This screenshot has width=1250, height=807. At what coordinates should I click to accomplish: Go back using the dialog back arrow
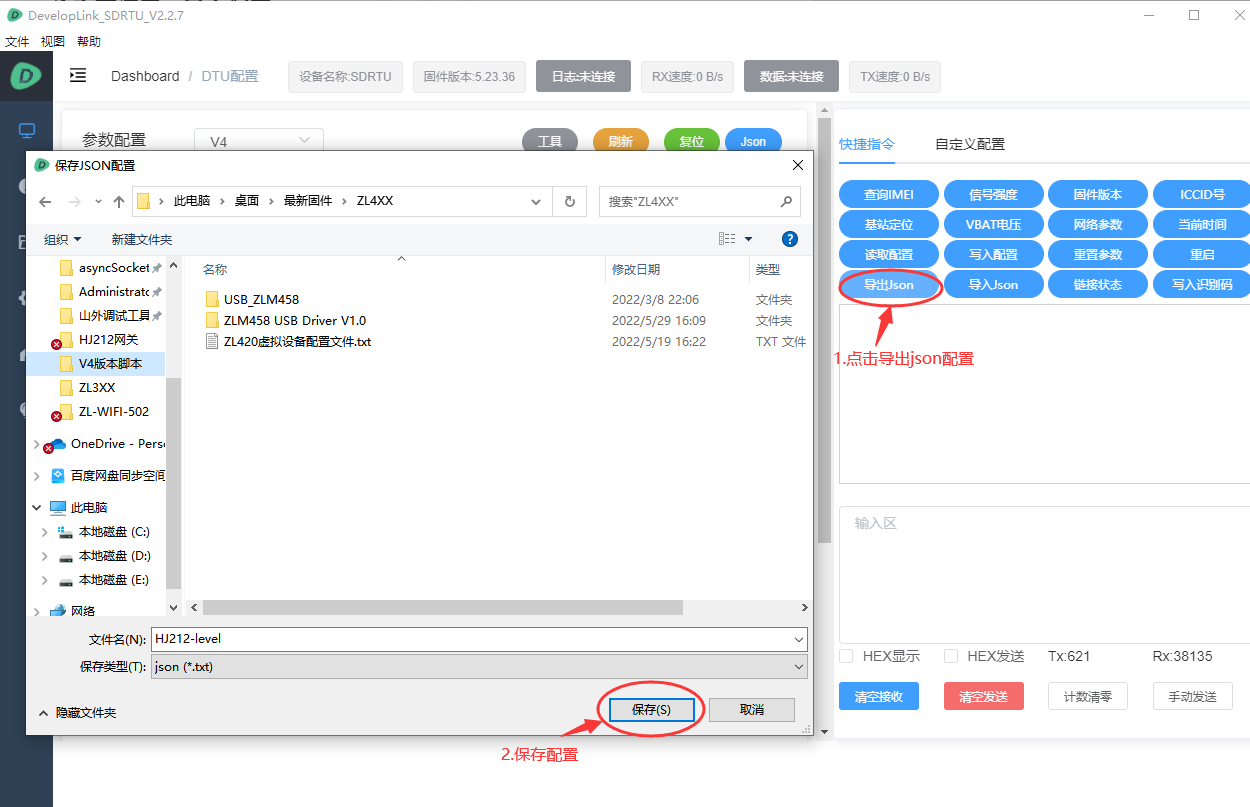[45, 201]
